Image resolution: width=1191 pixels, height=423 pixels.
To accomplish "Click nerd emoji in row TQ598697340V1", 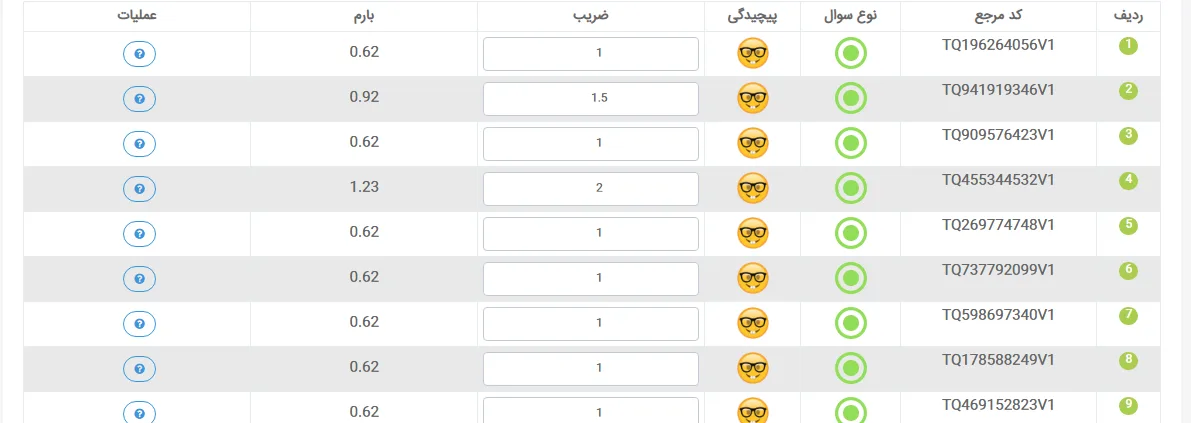I will point(753,324).
